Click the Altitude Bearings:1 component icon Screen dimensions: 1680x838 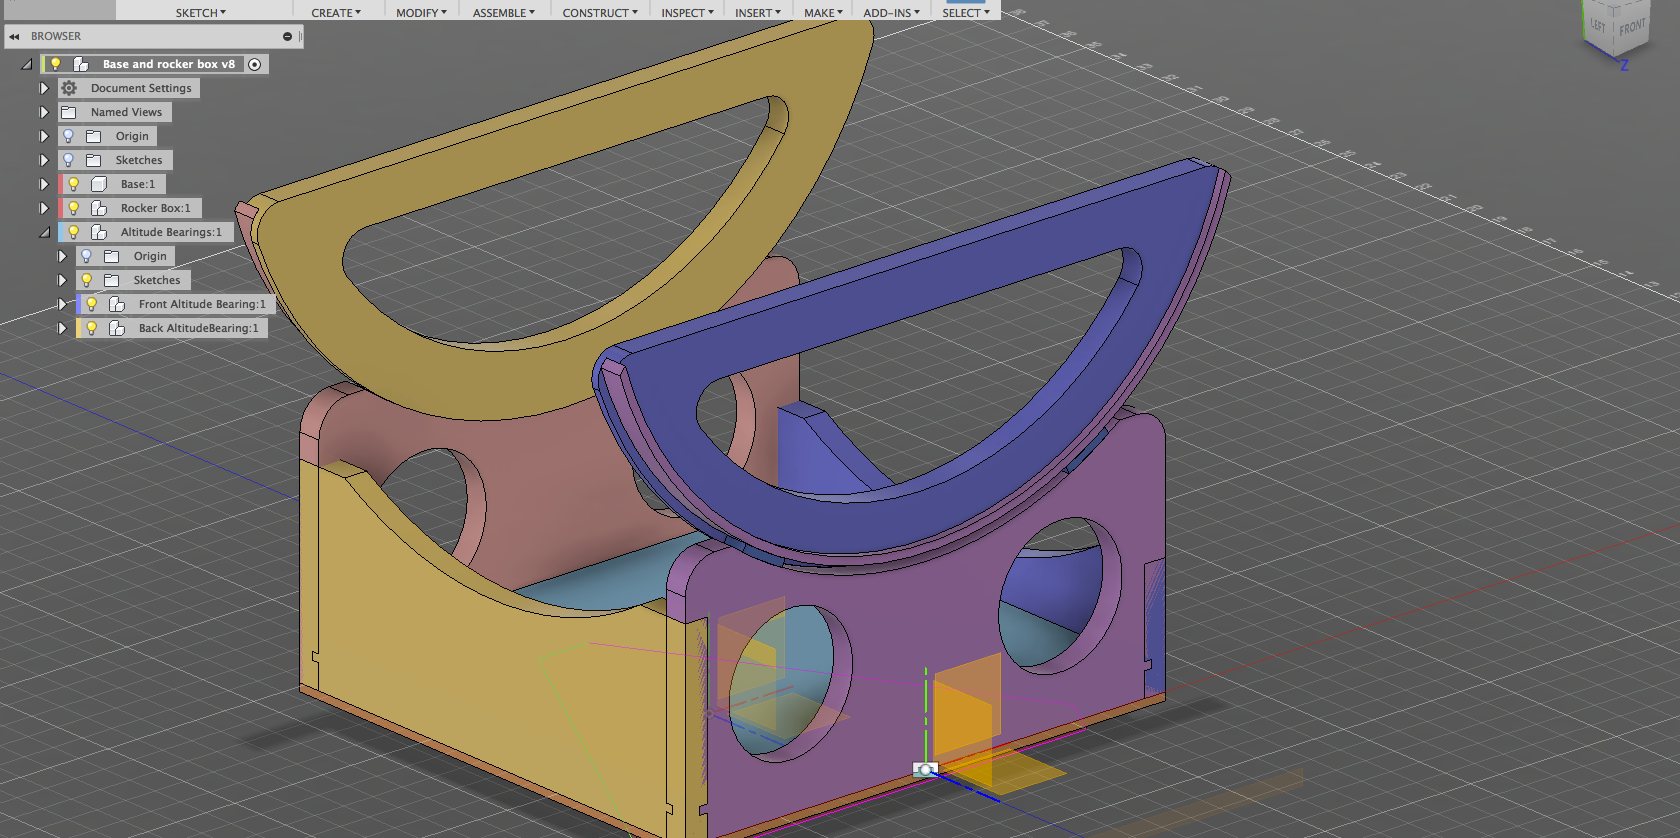pos(99,232)
